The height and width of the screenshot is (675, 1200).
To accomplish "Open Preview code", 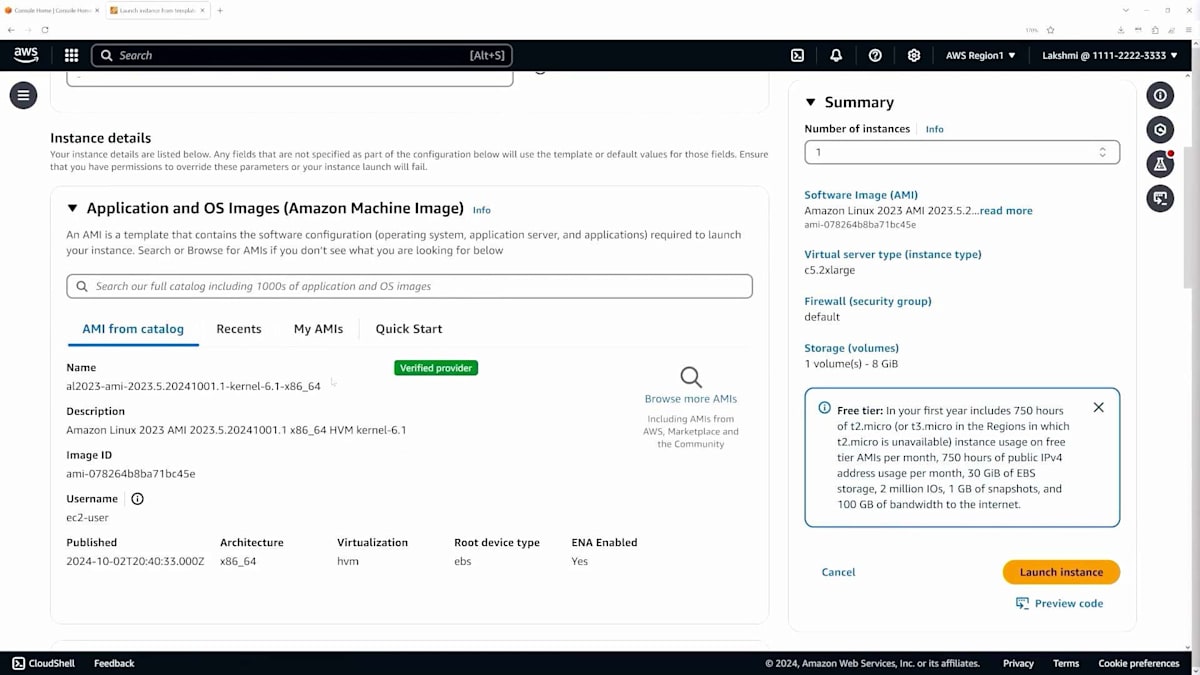I will (1059, 603).
